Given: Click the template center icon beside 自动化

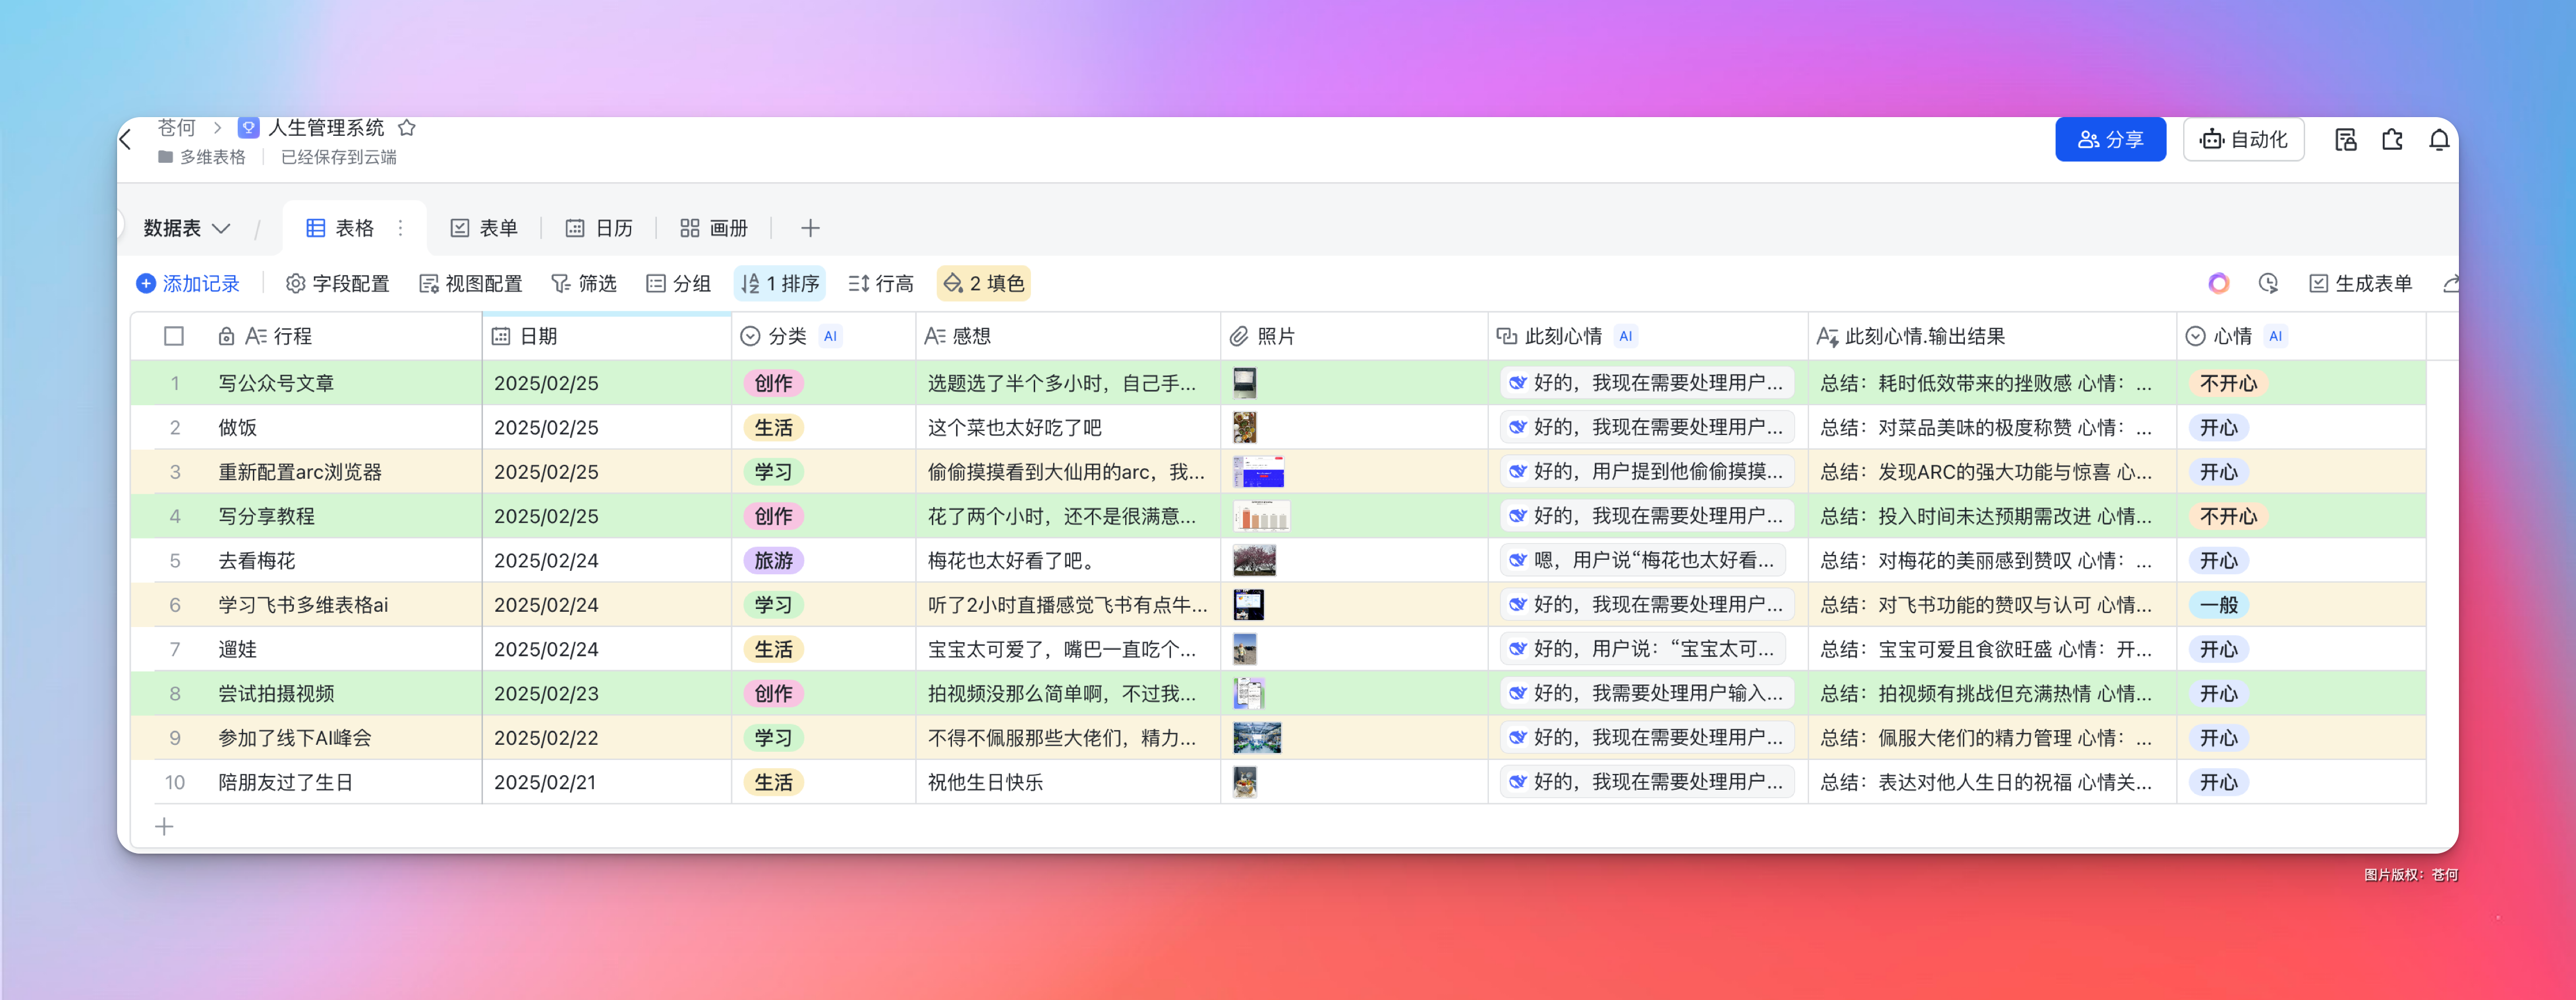Looking at the screenshot, I should click(2345, 140).
